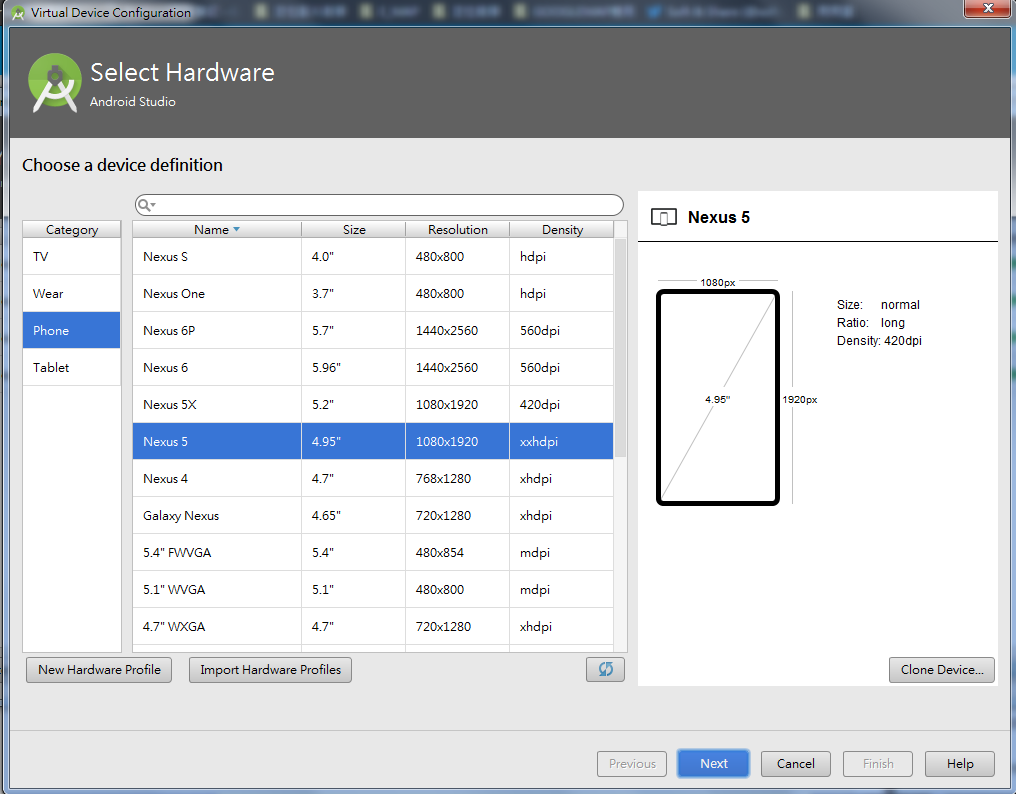Select the Galaxy Nexus device row
Image resolution: width=1016 pixels, height=794 pixels.
tap(373, 515)
